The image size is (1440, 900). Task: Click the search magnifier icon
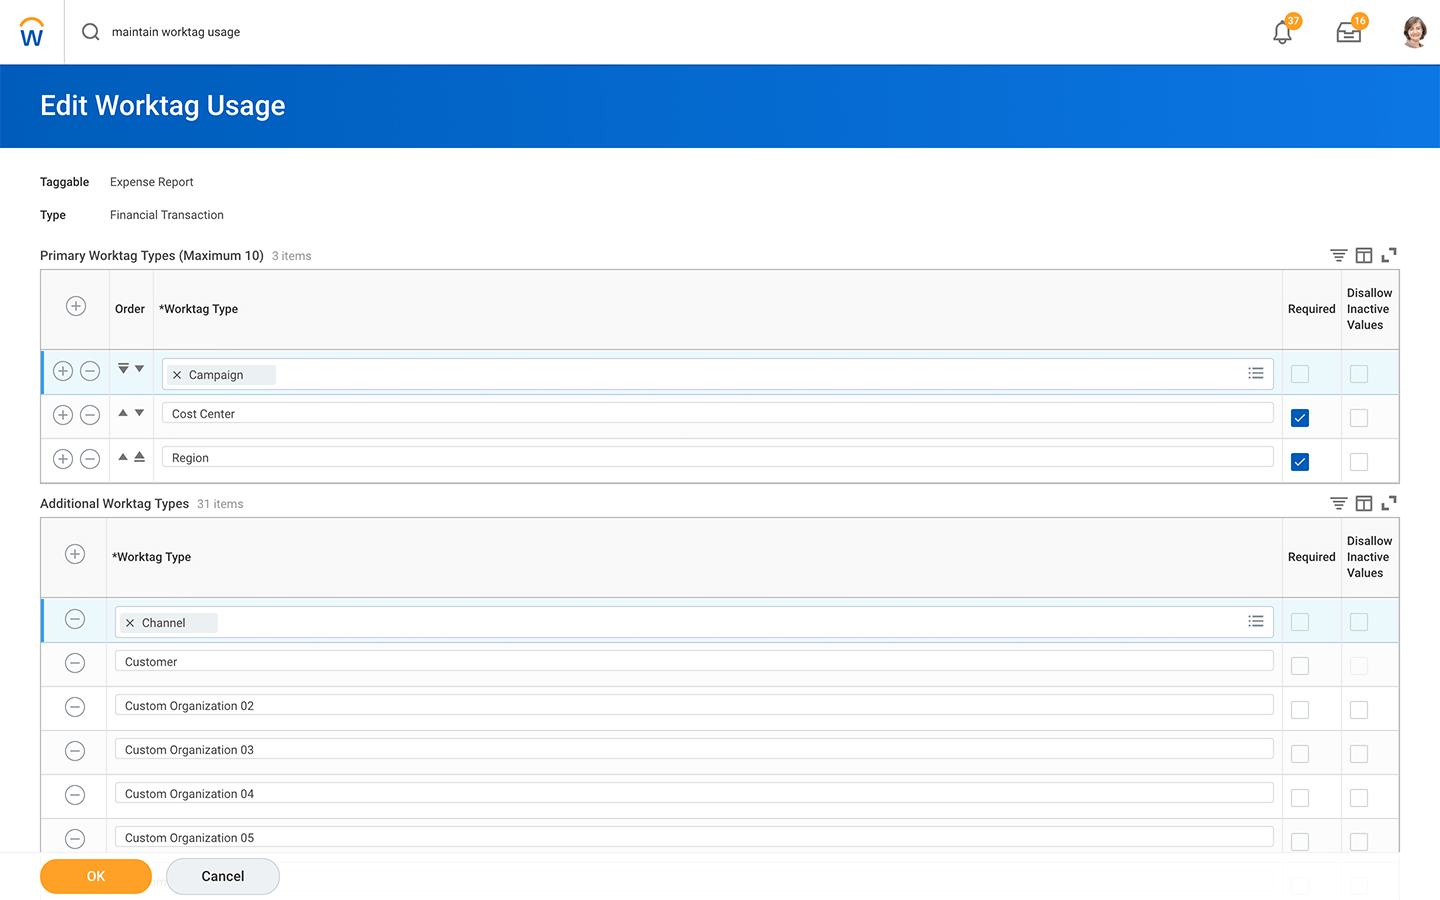coord(91,32)
